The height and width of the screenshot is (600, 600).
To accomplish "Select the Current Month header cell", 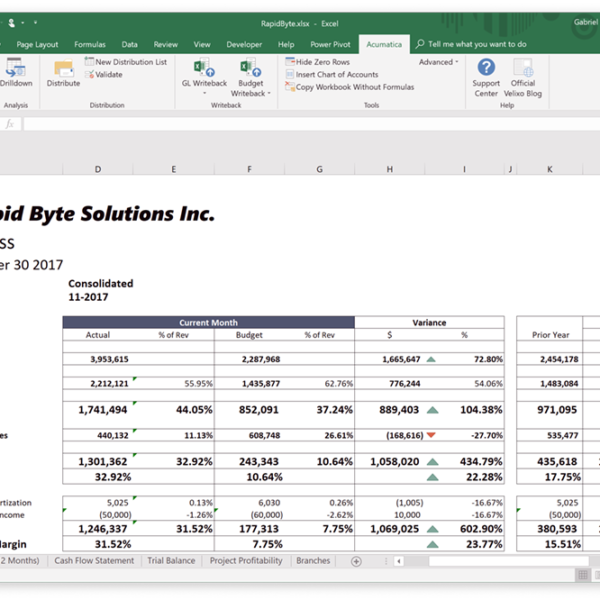I will 209,322.
